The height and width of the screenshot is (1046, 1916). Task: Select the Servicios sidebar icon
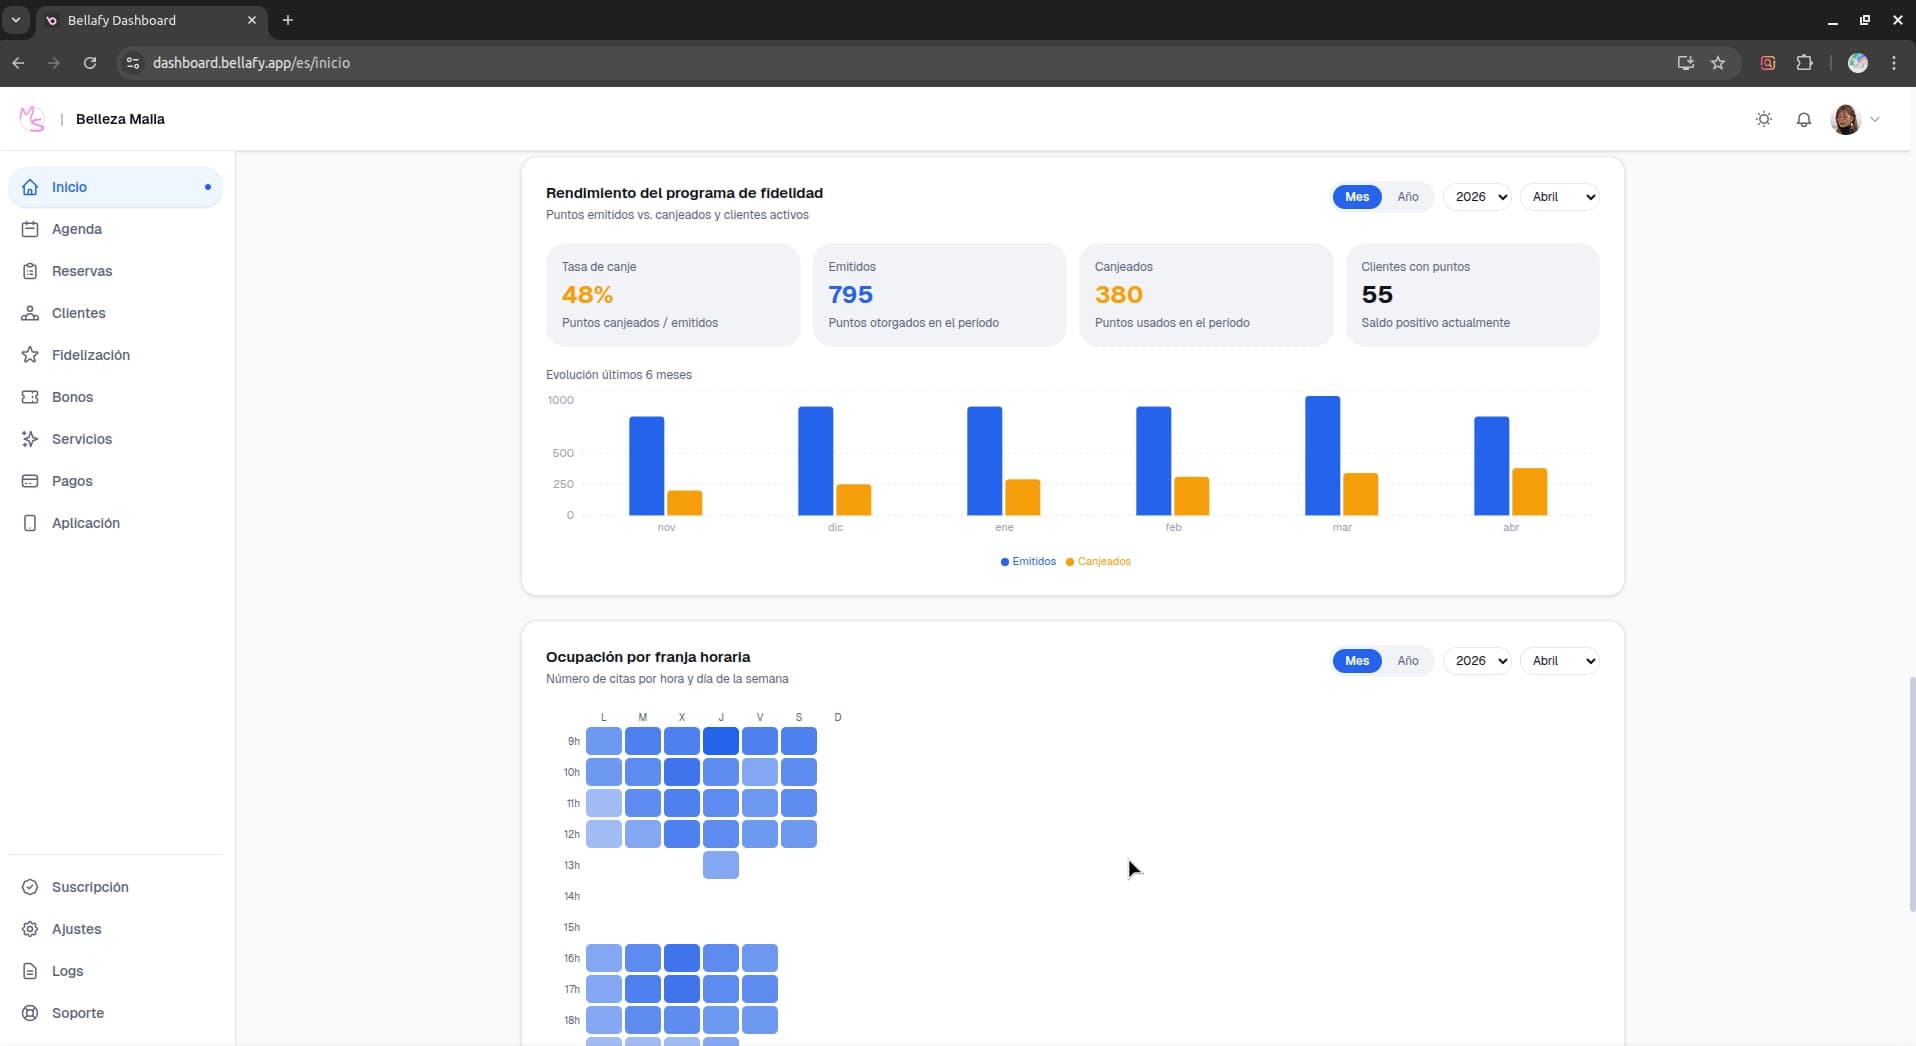(30, 439)
